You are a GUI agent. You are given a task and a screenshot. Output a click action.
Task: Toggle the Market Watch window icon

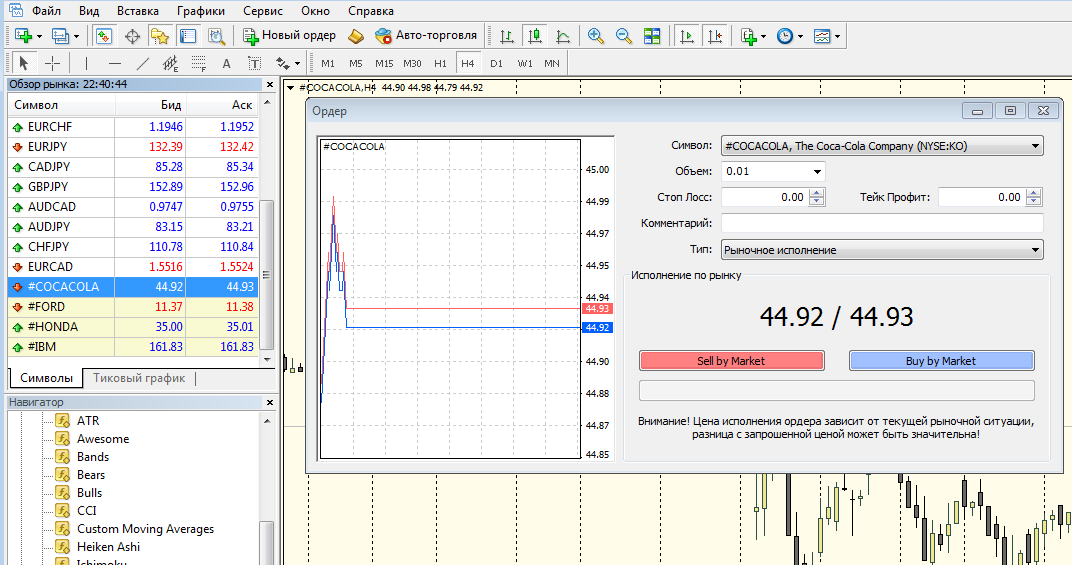point(103,36)
